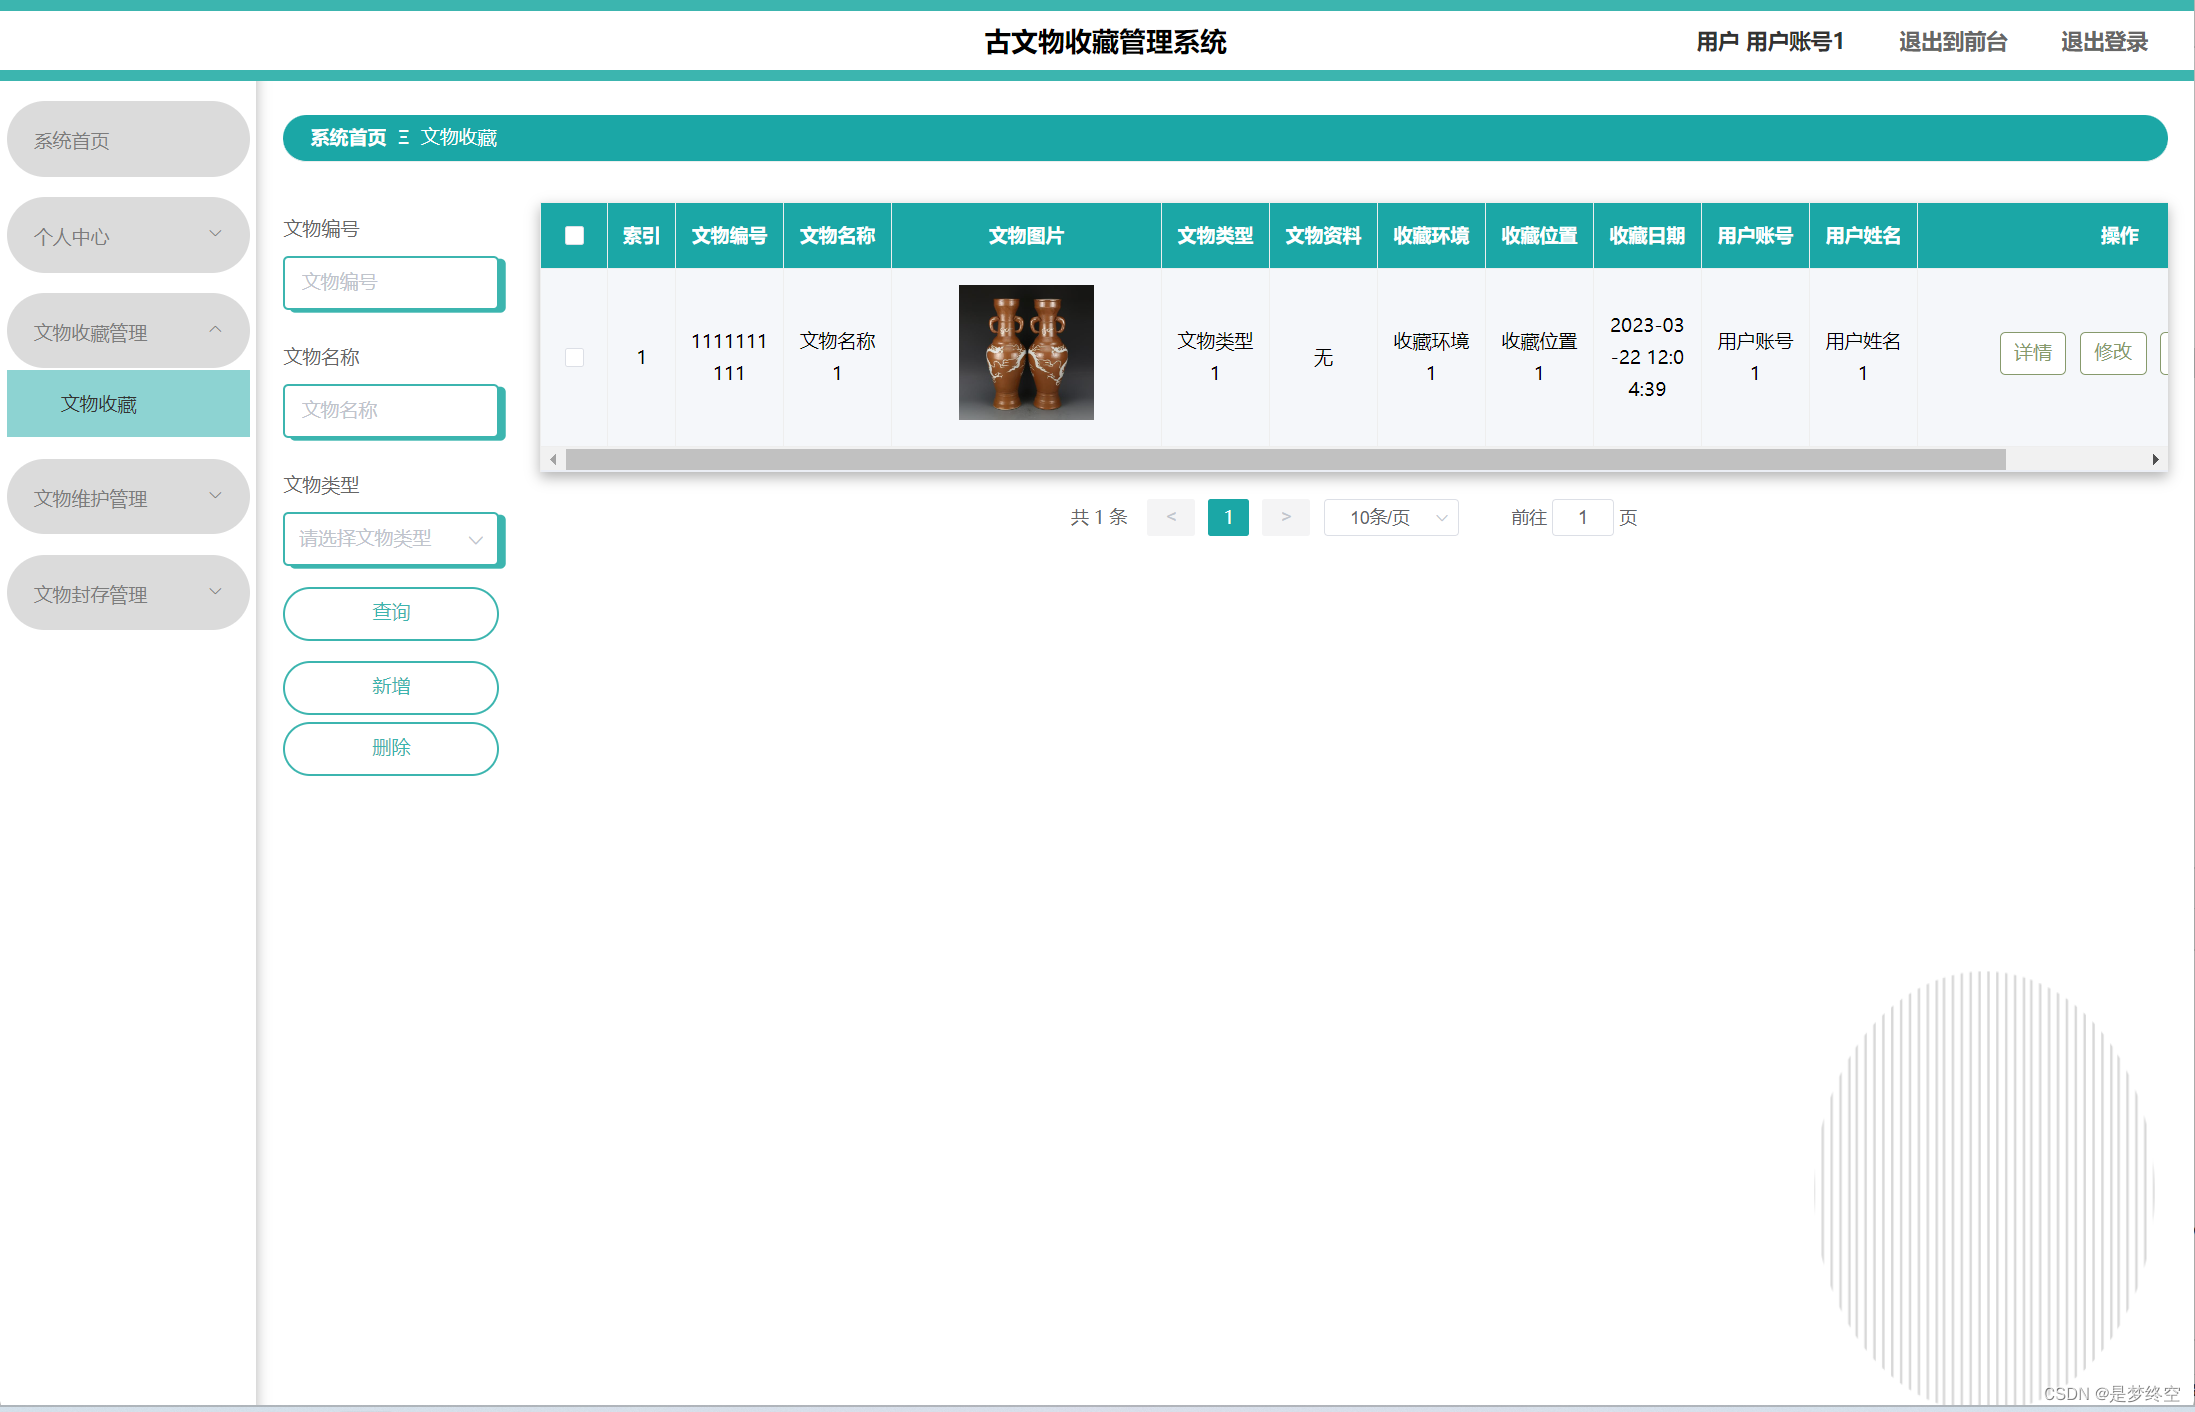Click the scrollbar left arrow
This screenshot has height=1412, width=2195.
pyautogui.click(x=553, y=459)
